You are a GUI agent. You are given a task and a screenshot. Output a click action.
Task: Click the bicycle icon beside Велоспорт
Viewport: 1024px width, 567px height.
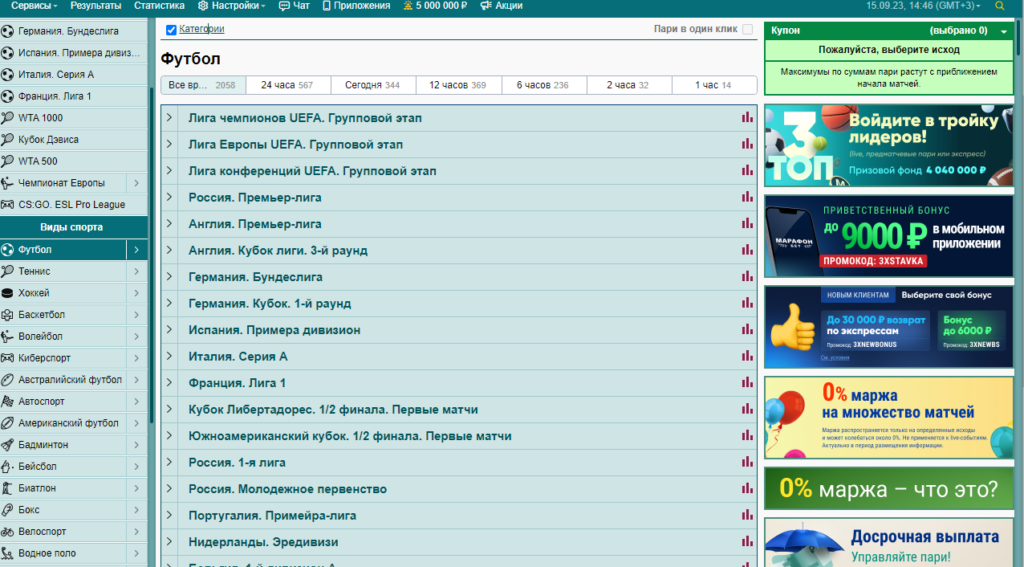[7, 531]
